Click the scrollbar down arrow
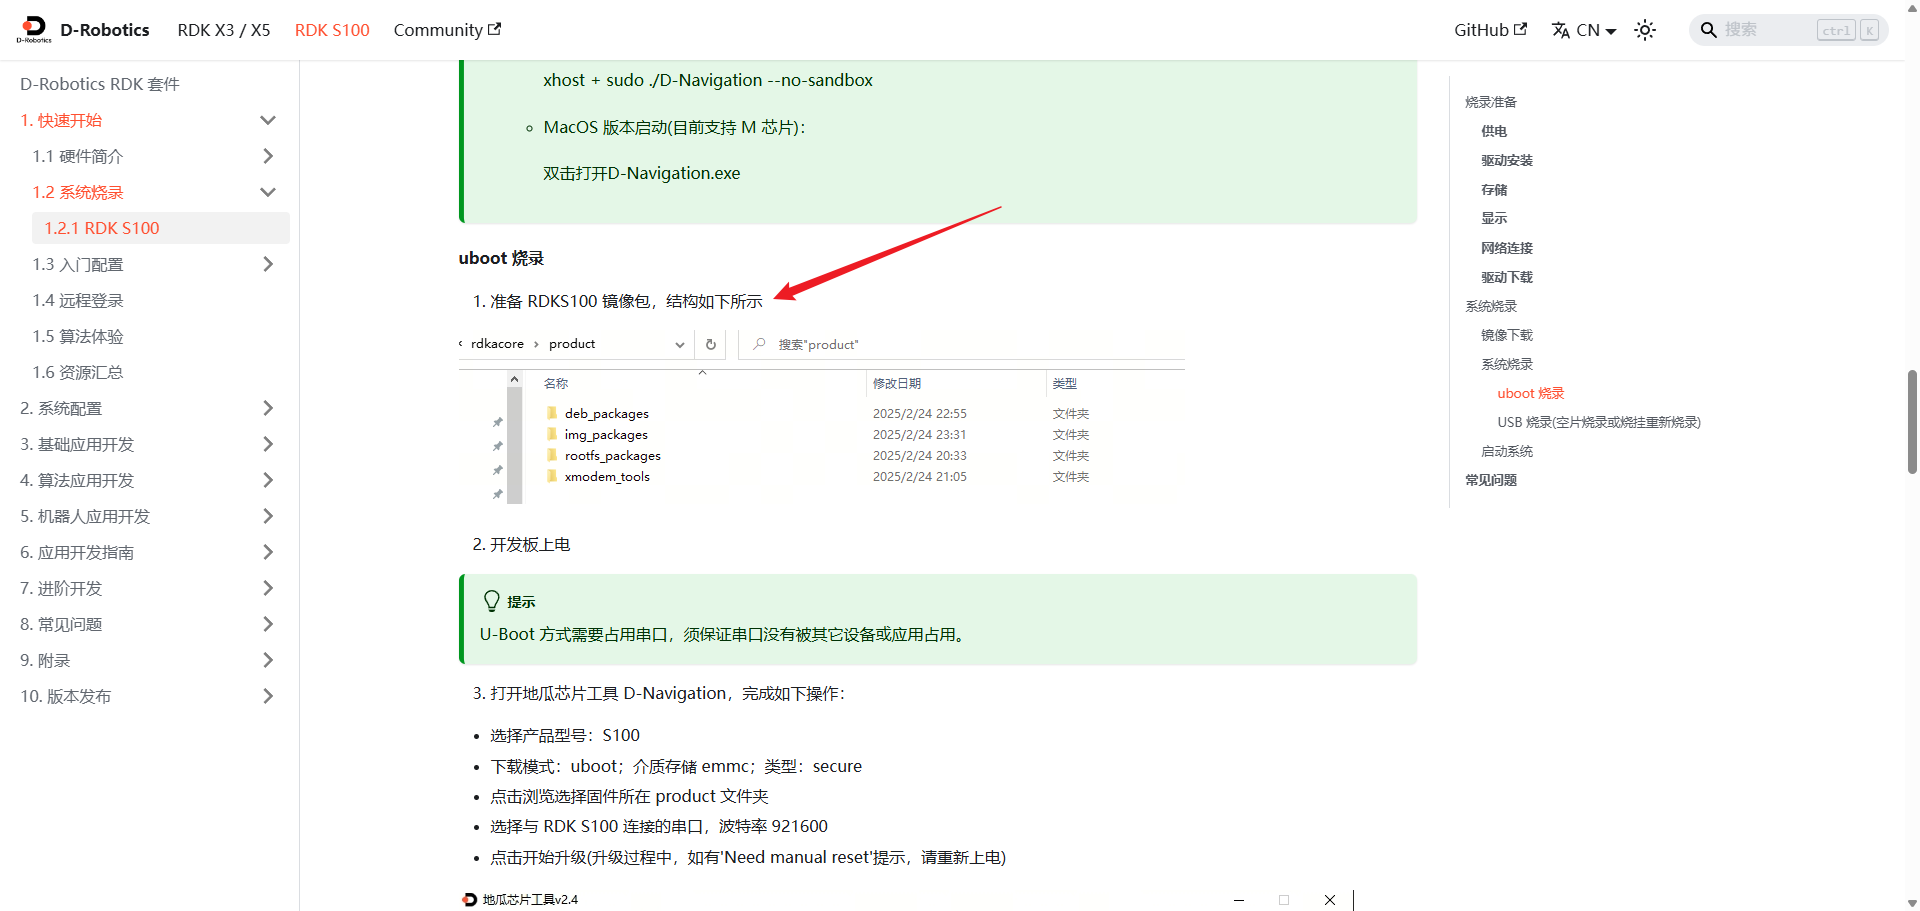Viewport: 1920px width, 911px height. pyautogui.click(x=1912, y=903)
